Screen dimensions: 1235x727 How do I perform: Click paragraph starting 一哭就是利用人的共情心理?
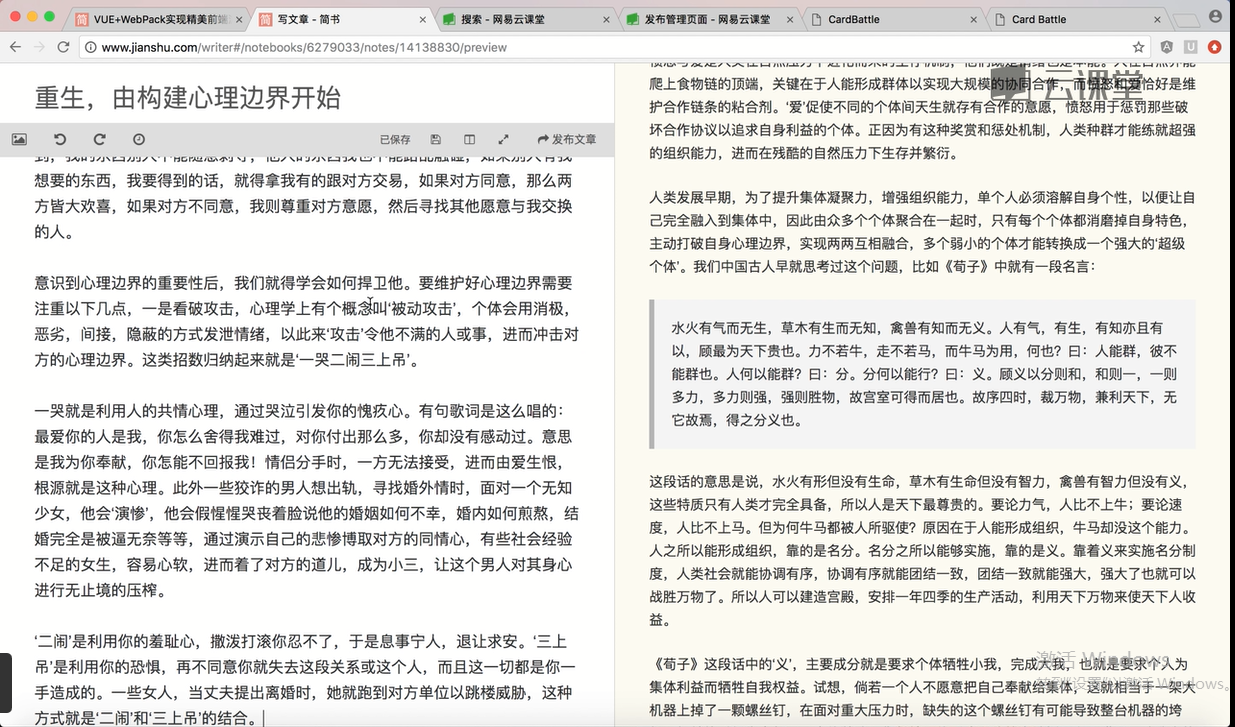click(x=306, y=501)
